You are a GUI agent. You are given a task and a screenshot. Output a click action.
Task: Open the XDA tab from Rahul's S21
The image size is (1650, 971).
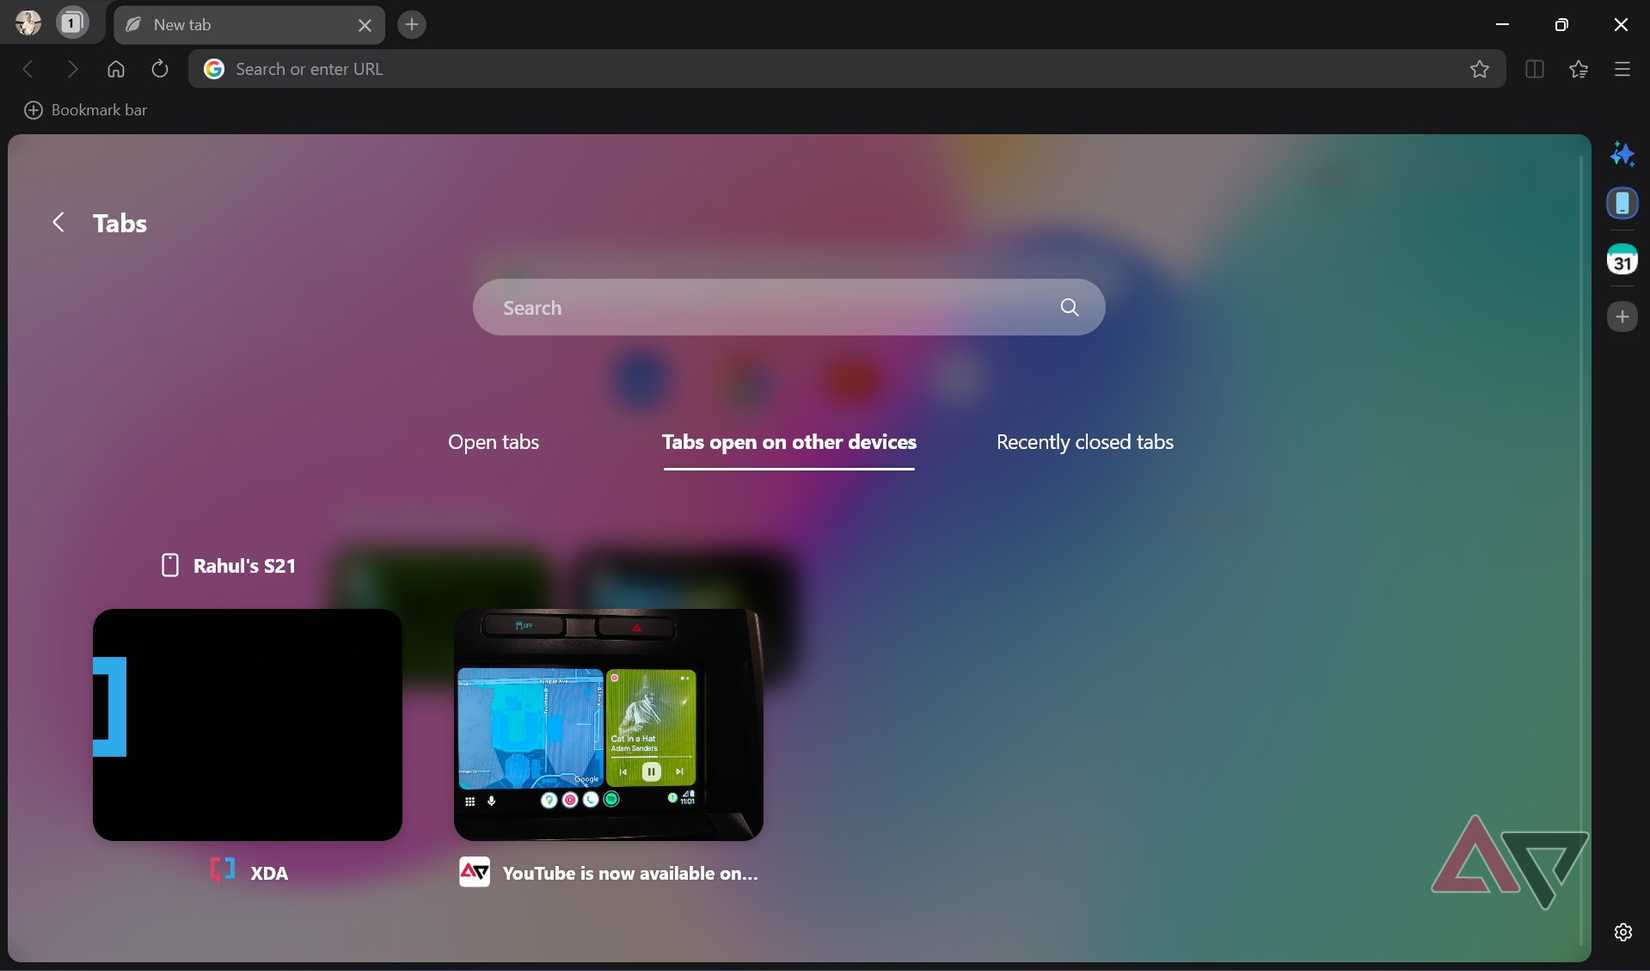pyautogui.click(x=246, y=725)
